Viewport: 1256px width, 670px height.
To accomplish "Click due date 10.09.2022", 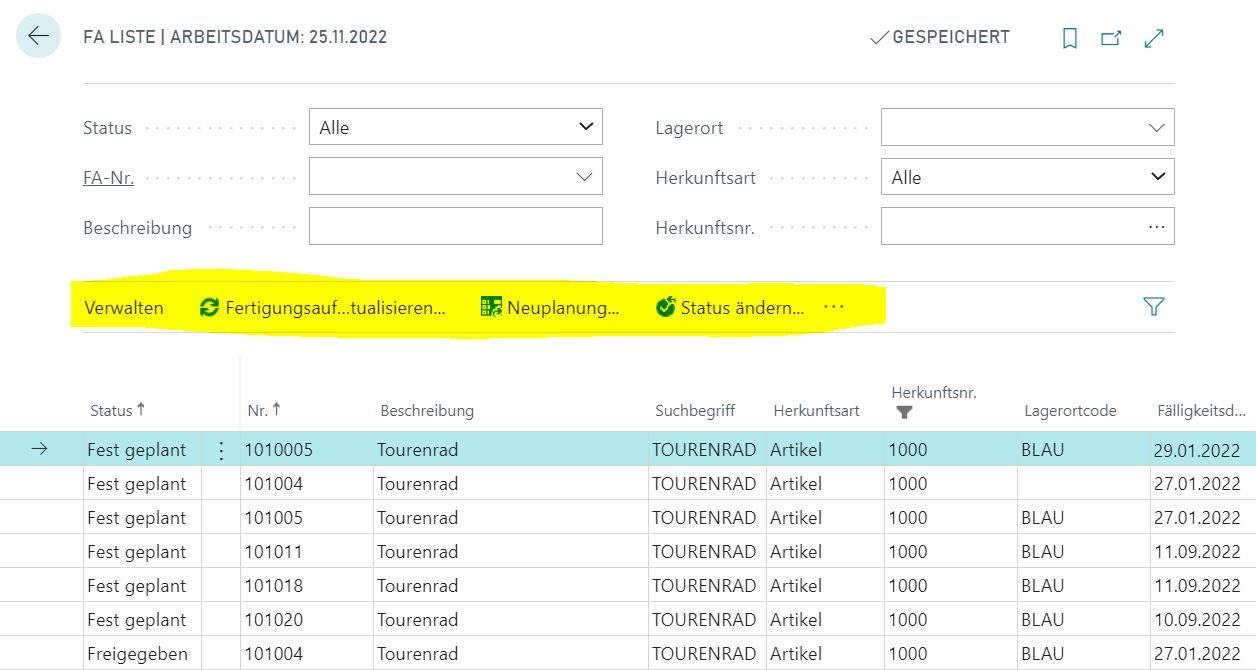I will click(1196, 620).
